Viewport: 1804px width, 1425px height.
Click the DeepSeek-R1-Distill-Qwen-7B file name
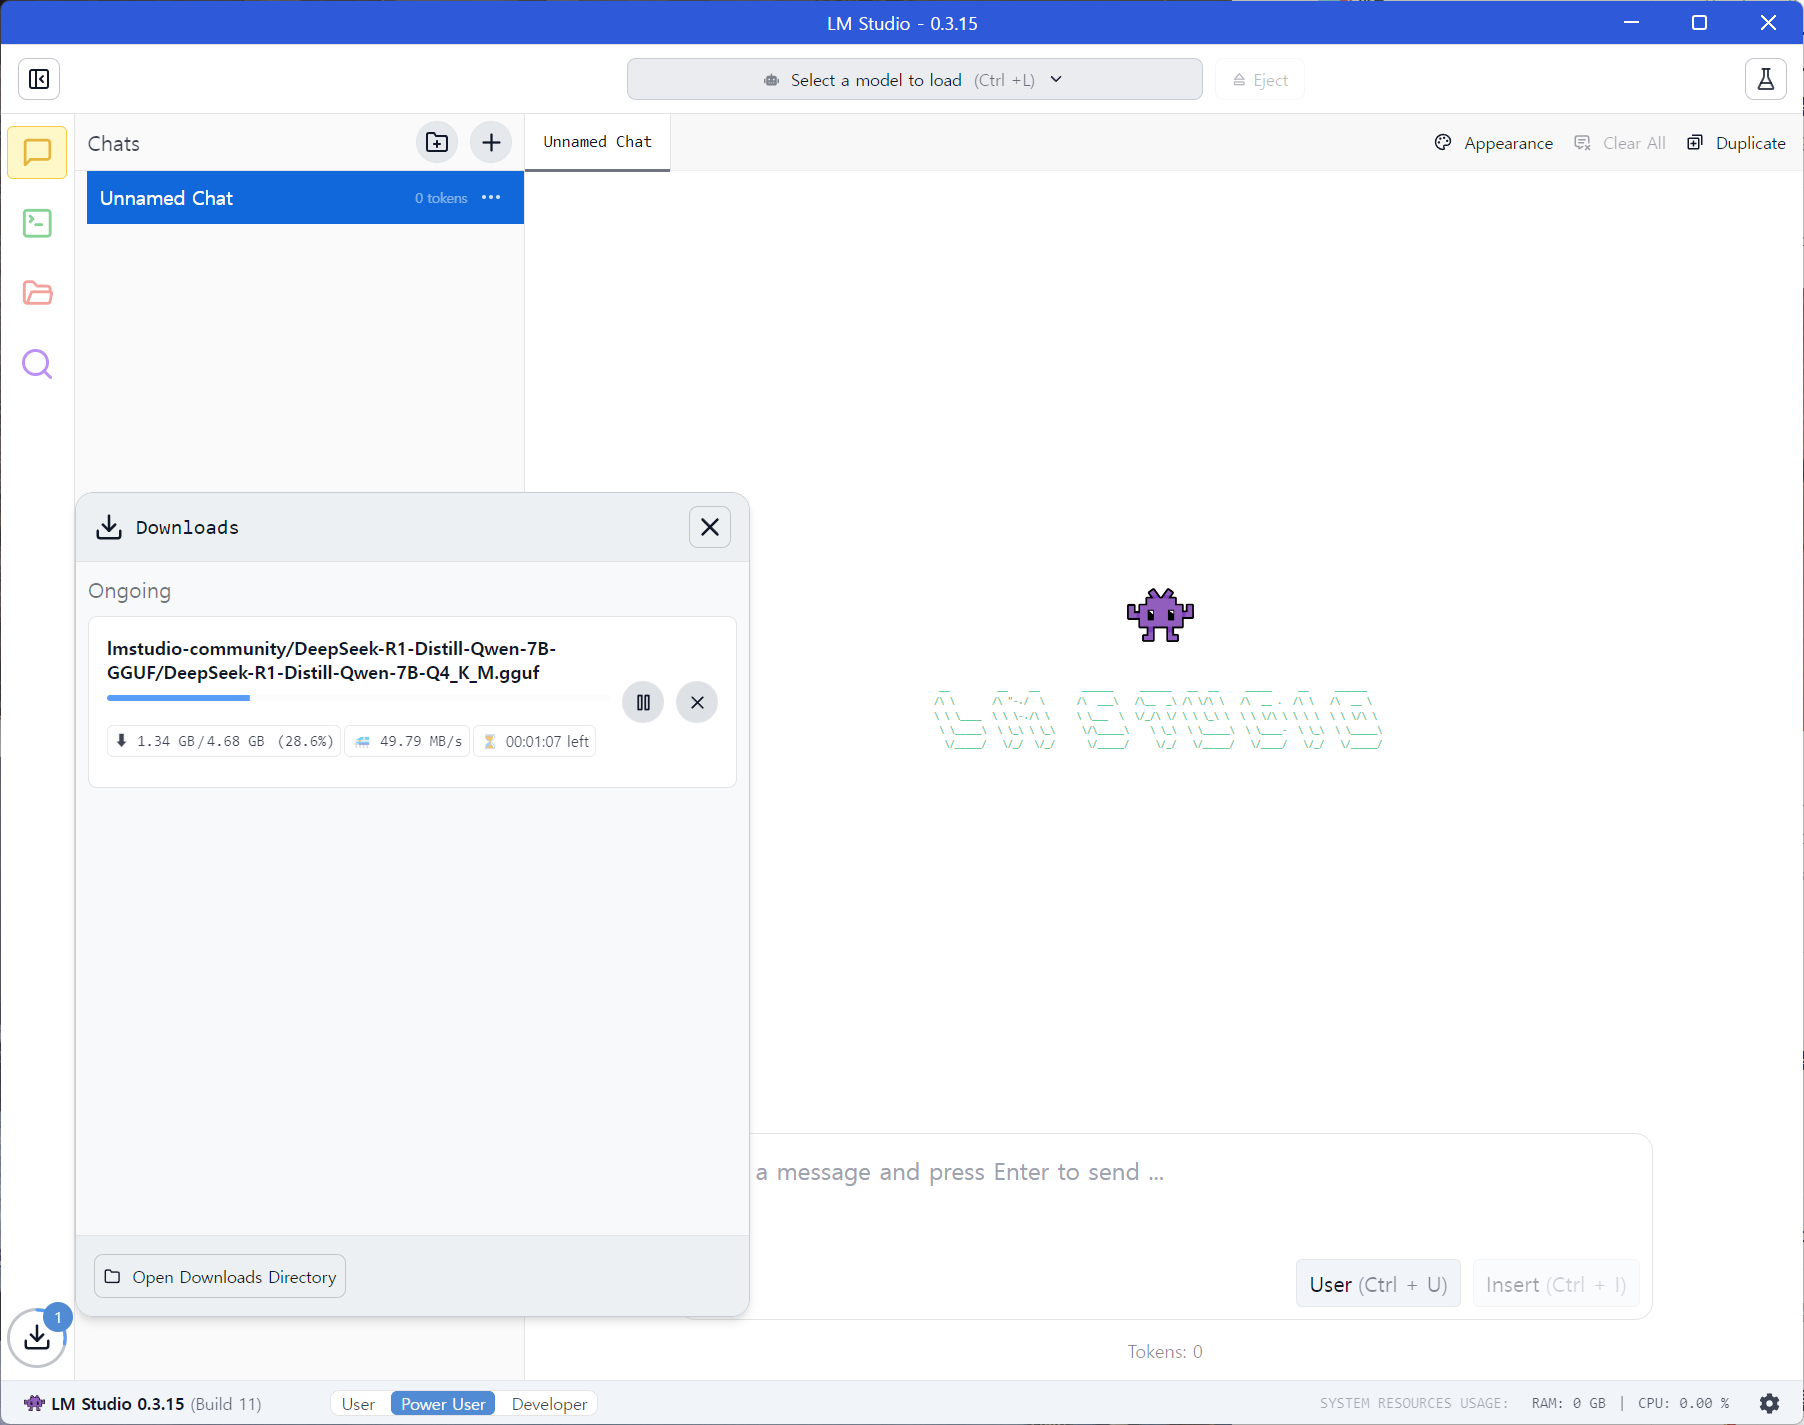pyautogui.click(x=331, y=660)
